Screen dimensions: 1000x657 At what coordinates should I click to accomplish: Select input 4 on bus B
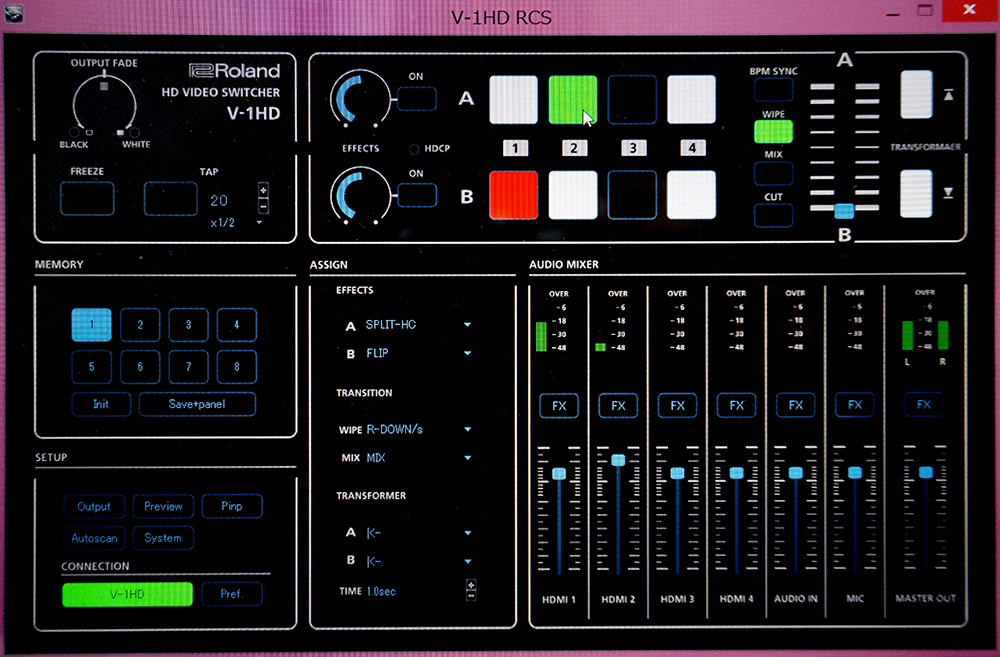click(691, 195)
